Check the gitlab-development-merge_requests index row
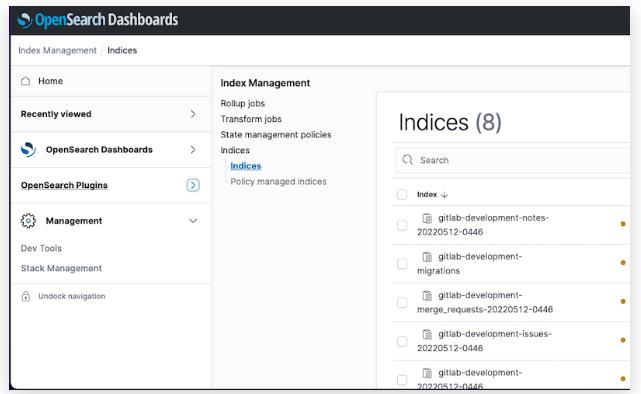Screen dimensions: 641x394 pos(402,302)
